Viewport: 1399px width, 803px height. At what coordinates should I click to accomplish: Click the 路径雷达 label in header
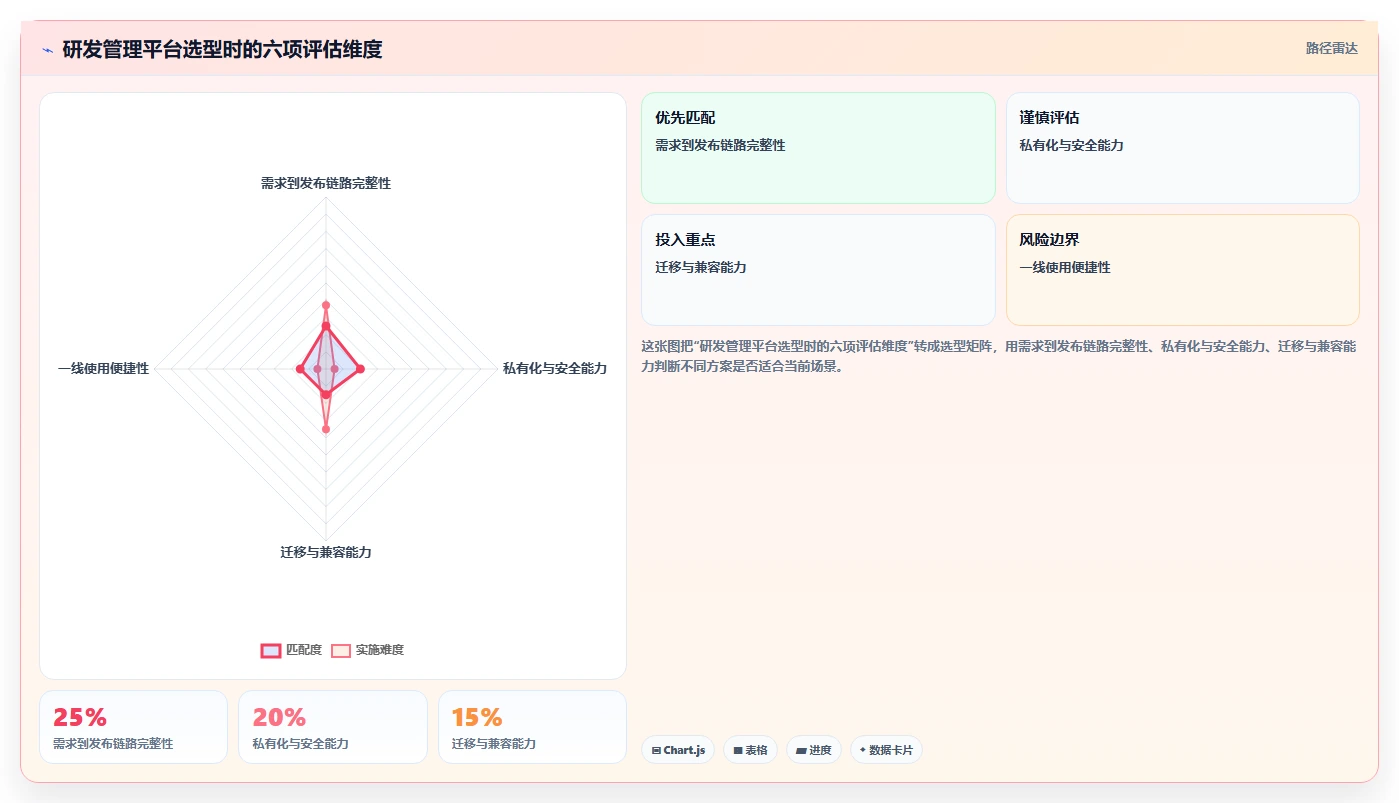pos(1331,48)
